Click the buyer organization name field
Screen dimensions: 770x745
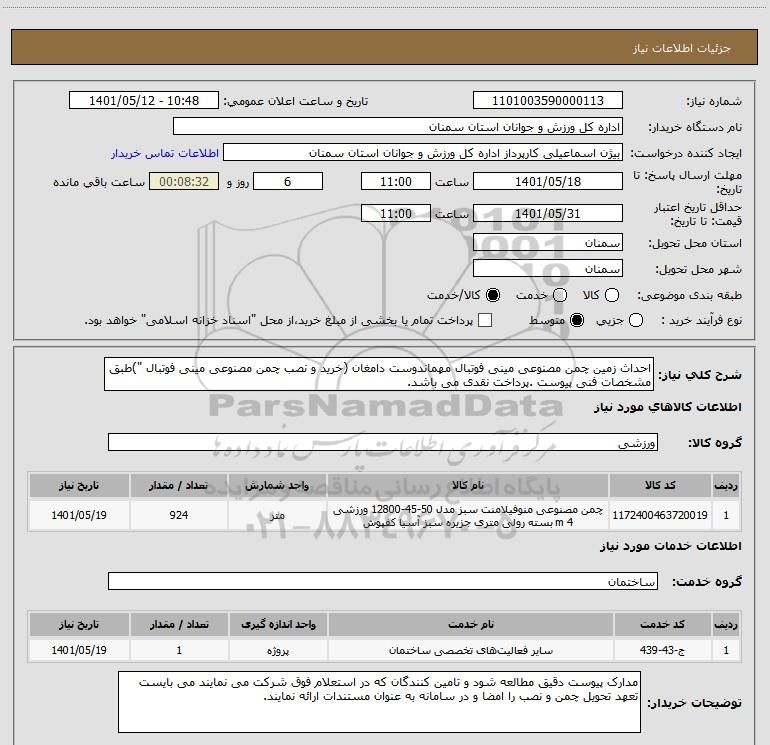398,127
